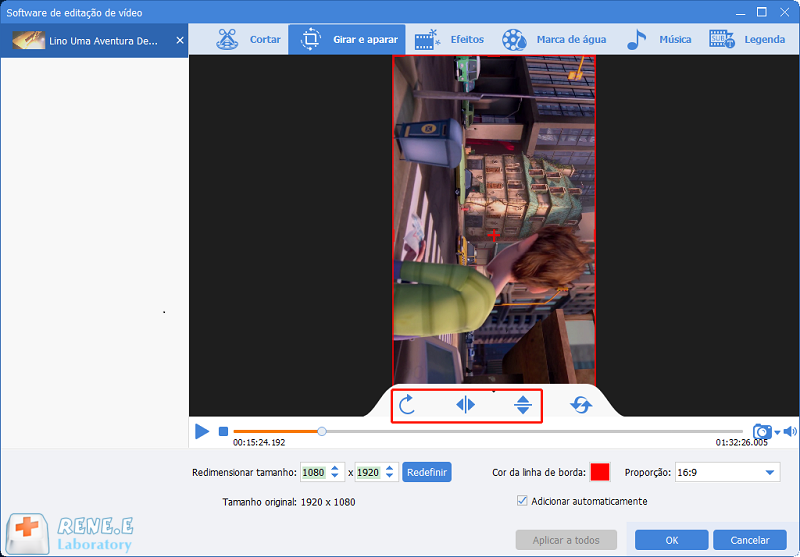This screenshot has height=557, width=800.
Task: Reset rotation with the refresh icon
Action: click(581, 405)
